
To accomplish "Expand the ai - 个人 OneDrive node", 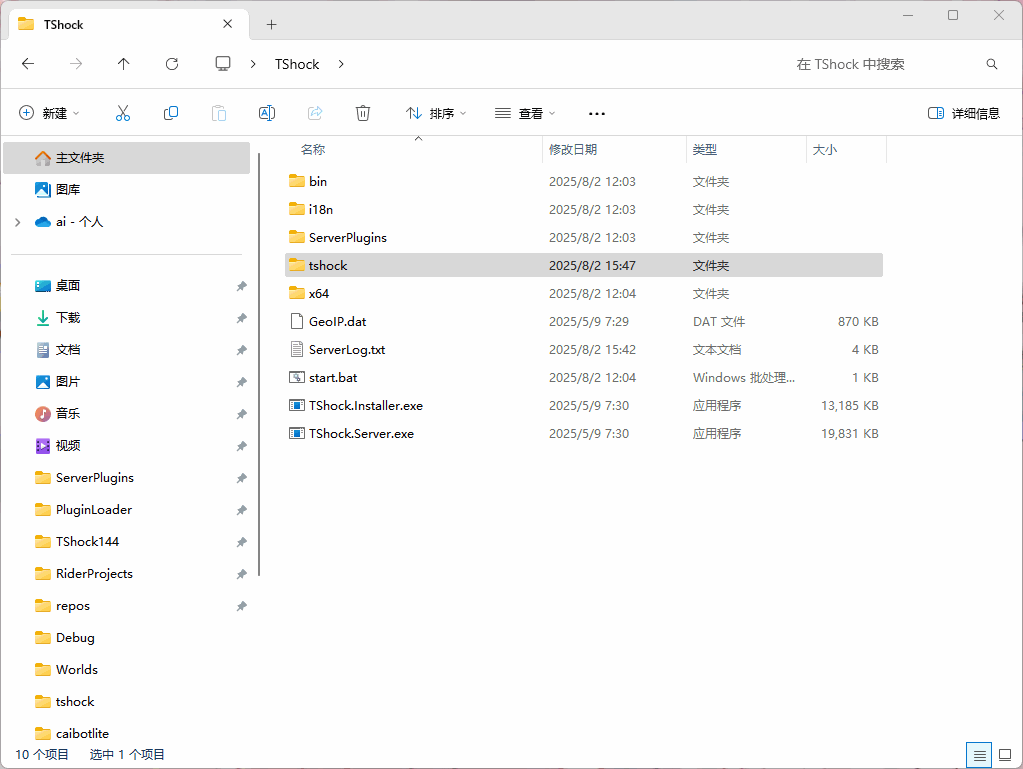I will point(18,222).
